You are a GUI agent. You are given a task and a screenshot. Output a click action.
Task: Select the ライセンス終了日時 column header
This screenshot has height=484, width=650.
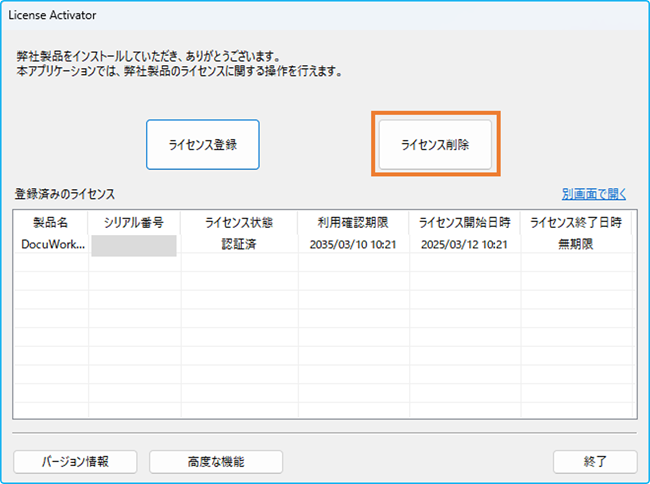pos(576,223)
